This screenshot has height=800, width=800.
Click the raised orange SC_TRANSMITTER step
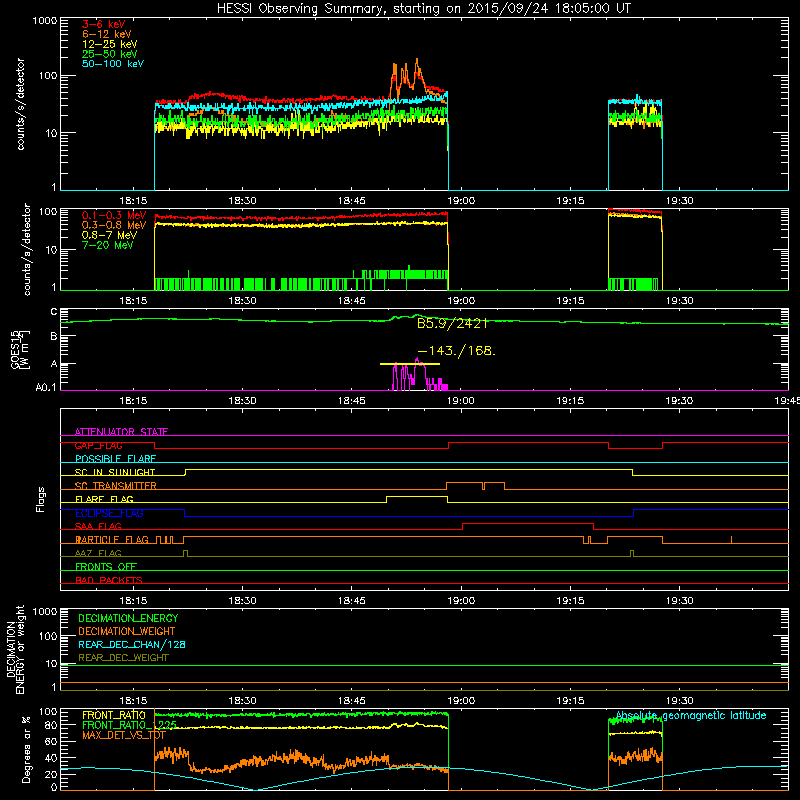pos(475,483)
